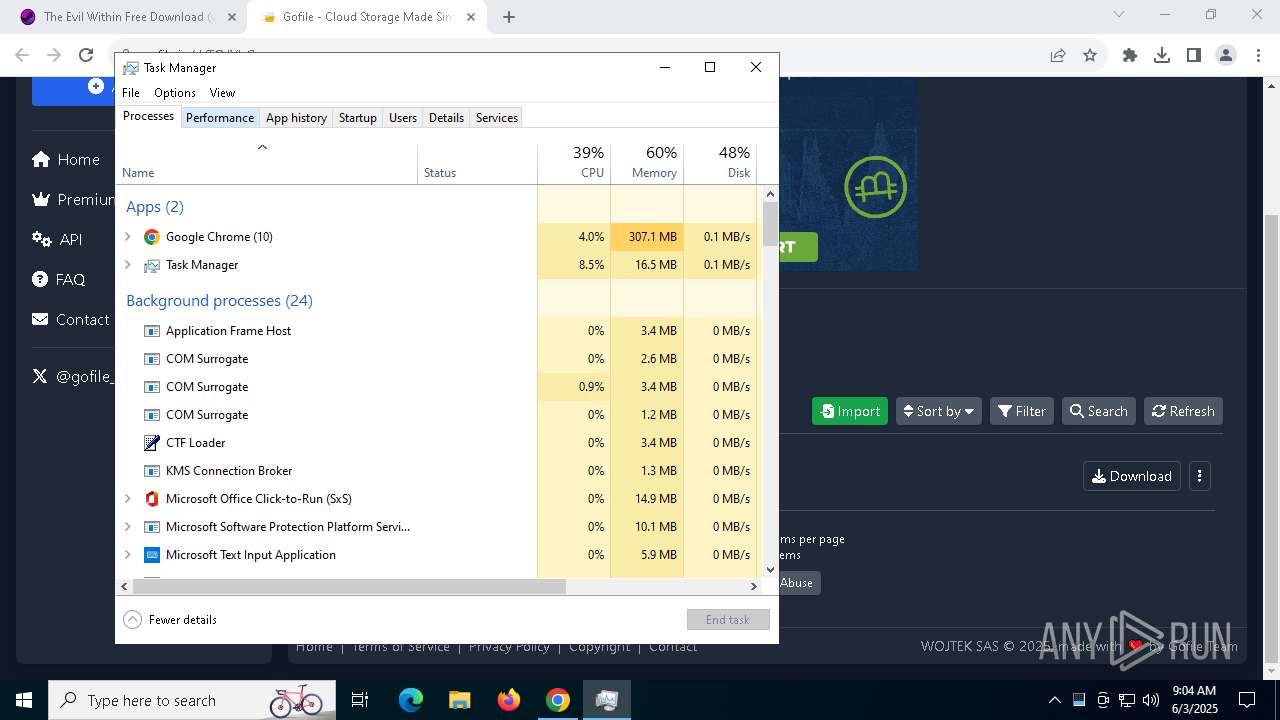
Task: Click the Google Chrome process icon
Action: point(152,237)
